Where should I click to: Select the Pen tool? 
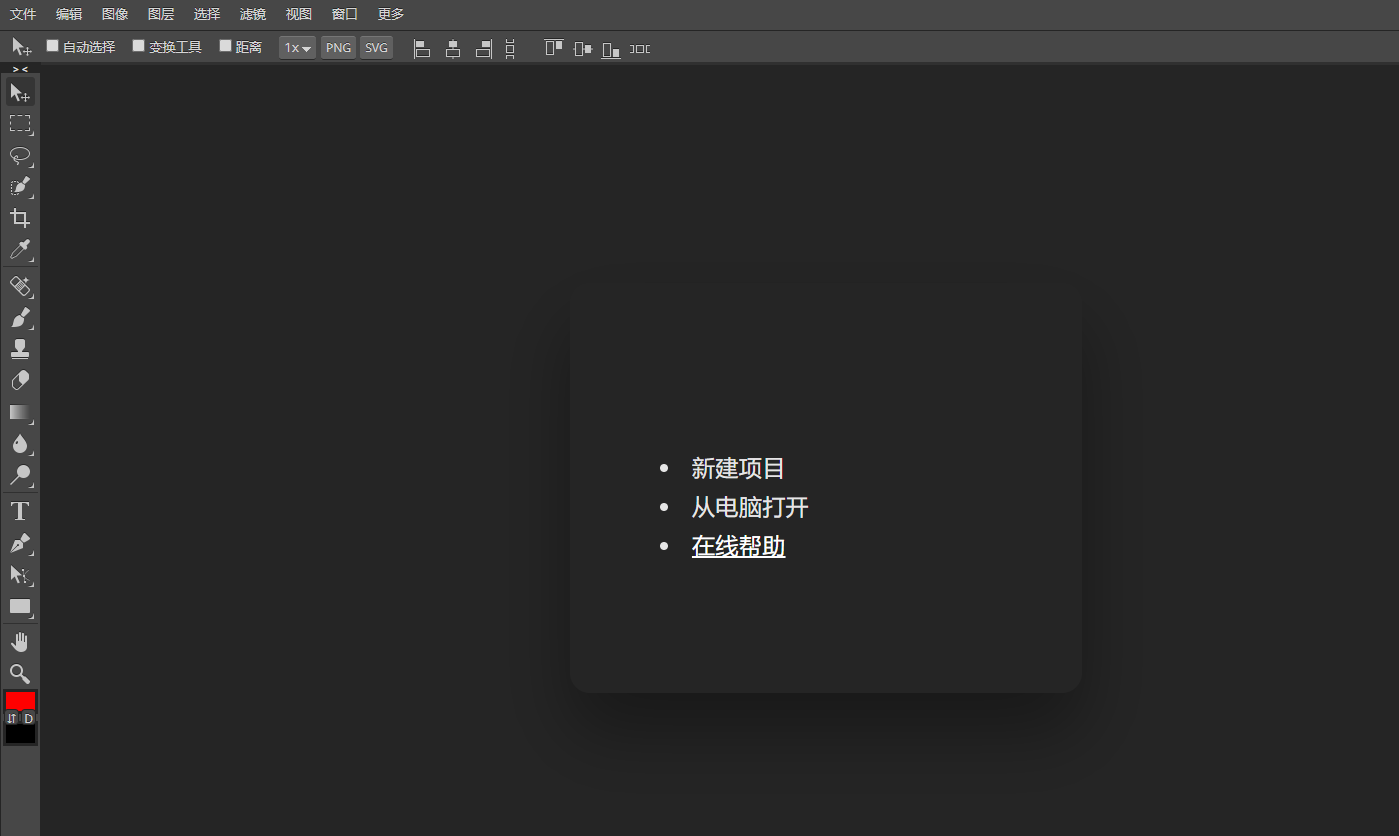click(20, 544)
